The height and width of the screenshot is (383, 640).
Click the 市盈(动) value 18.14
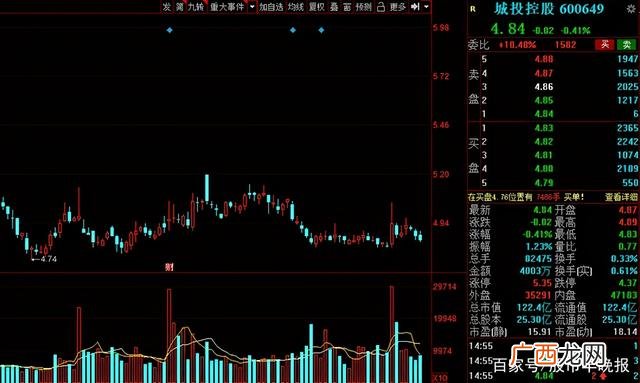(x=625, y=332)
